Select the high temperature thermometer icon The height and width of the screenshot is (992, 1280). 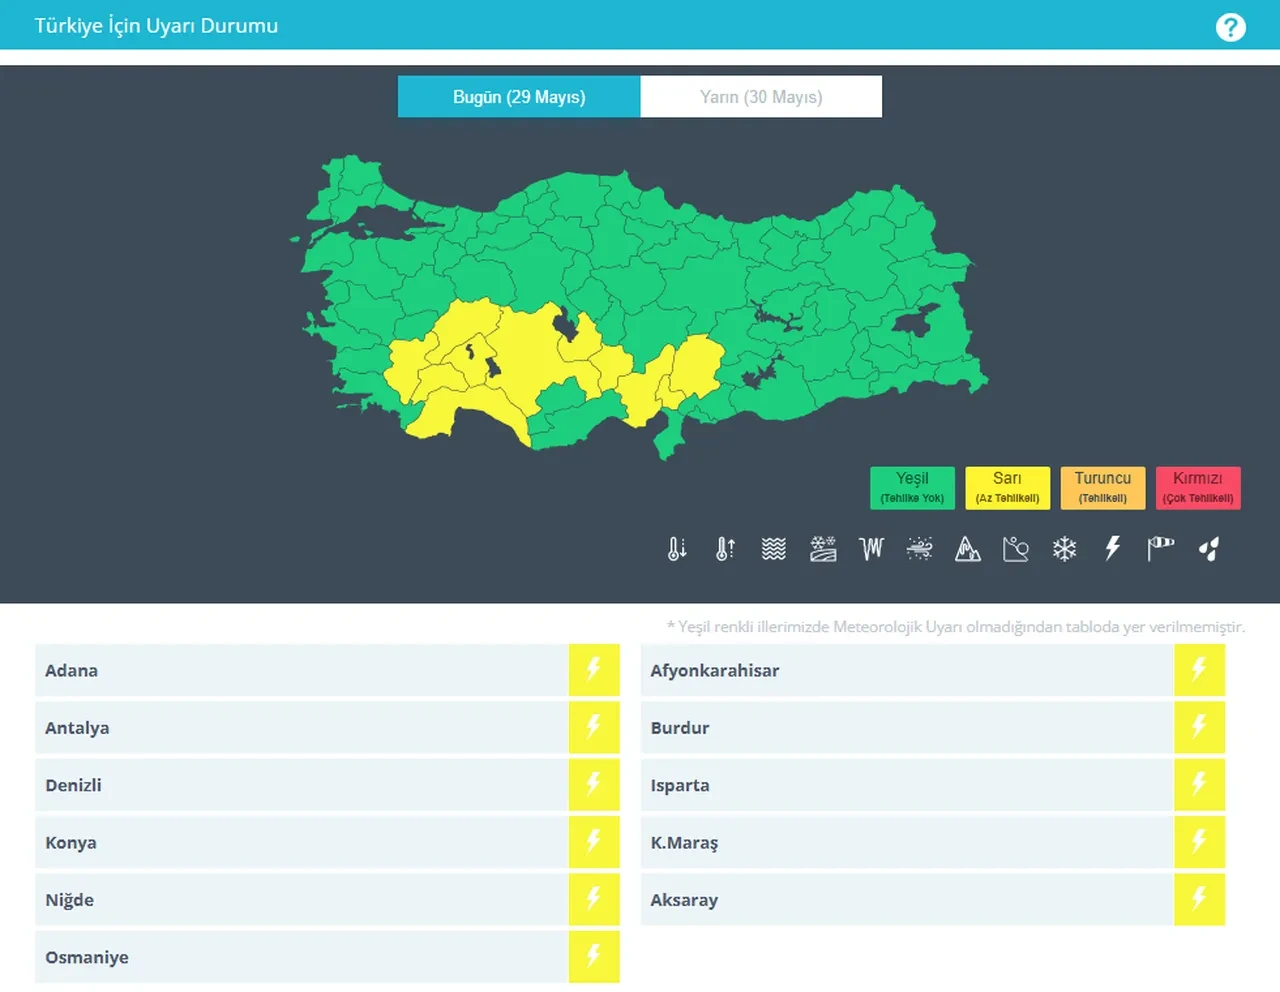(724, 548)
